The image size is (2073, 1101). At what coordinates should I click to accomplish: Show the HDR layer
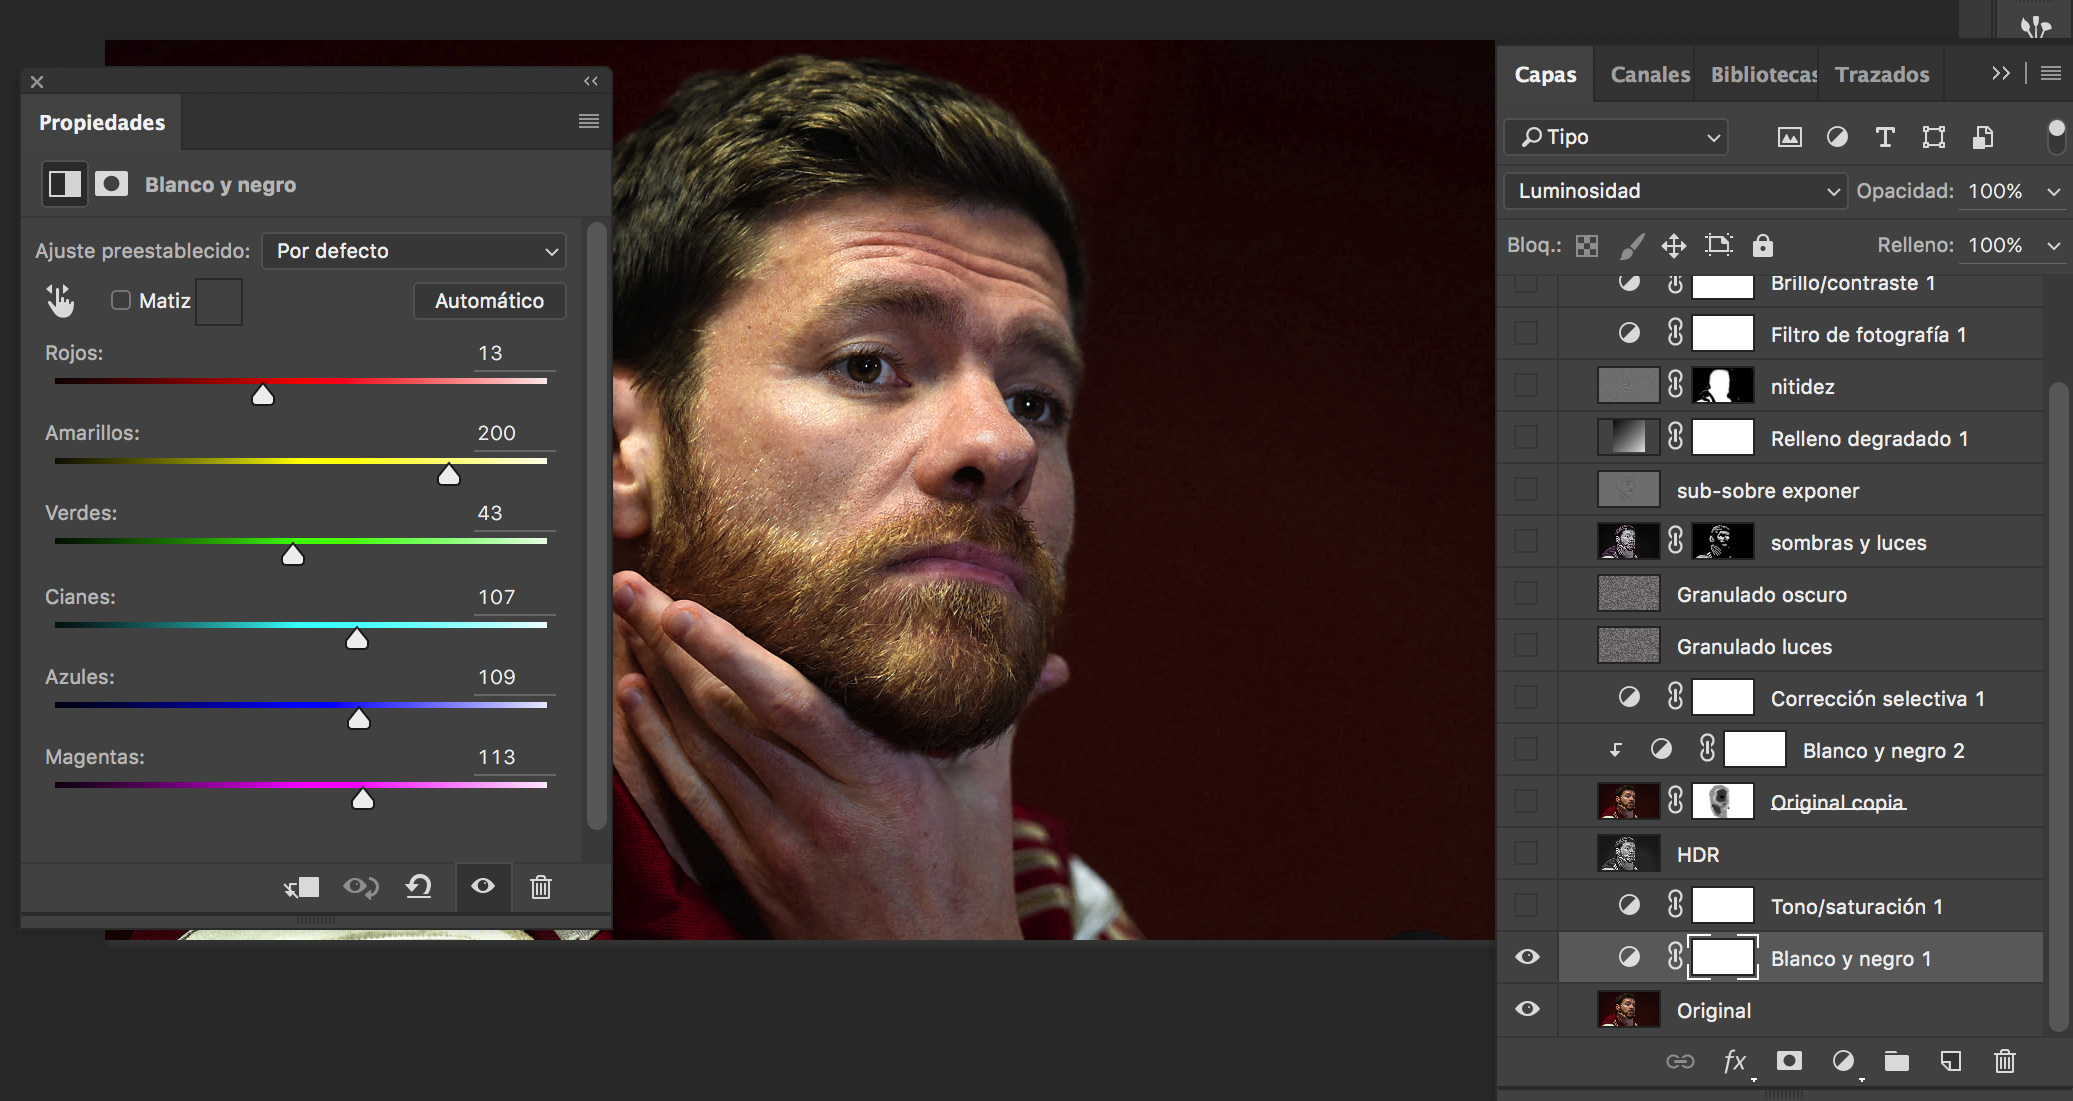coord(1526,853)
